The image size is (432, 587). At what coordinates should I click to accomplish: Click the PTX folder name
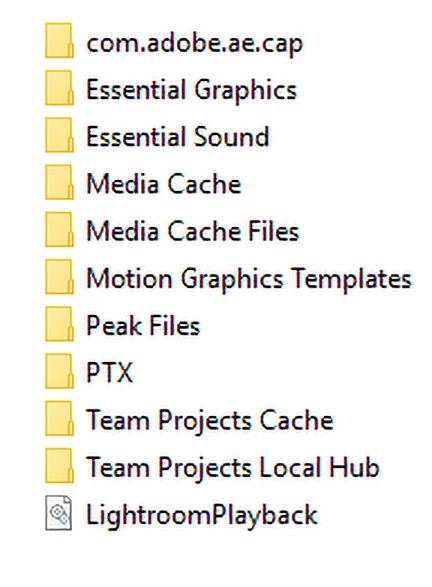109,372
